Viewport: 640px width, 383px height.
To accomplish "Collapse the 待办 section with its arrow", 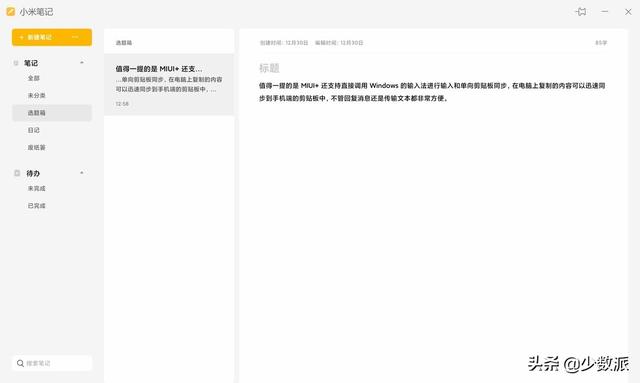I will tap(82, 173).
